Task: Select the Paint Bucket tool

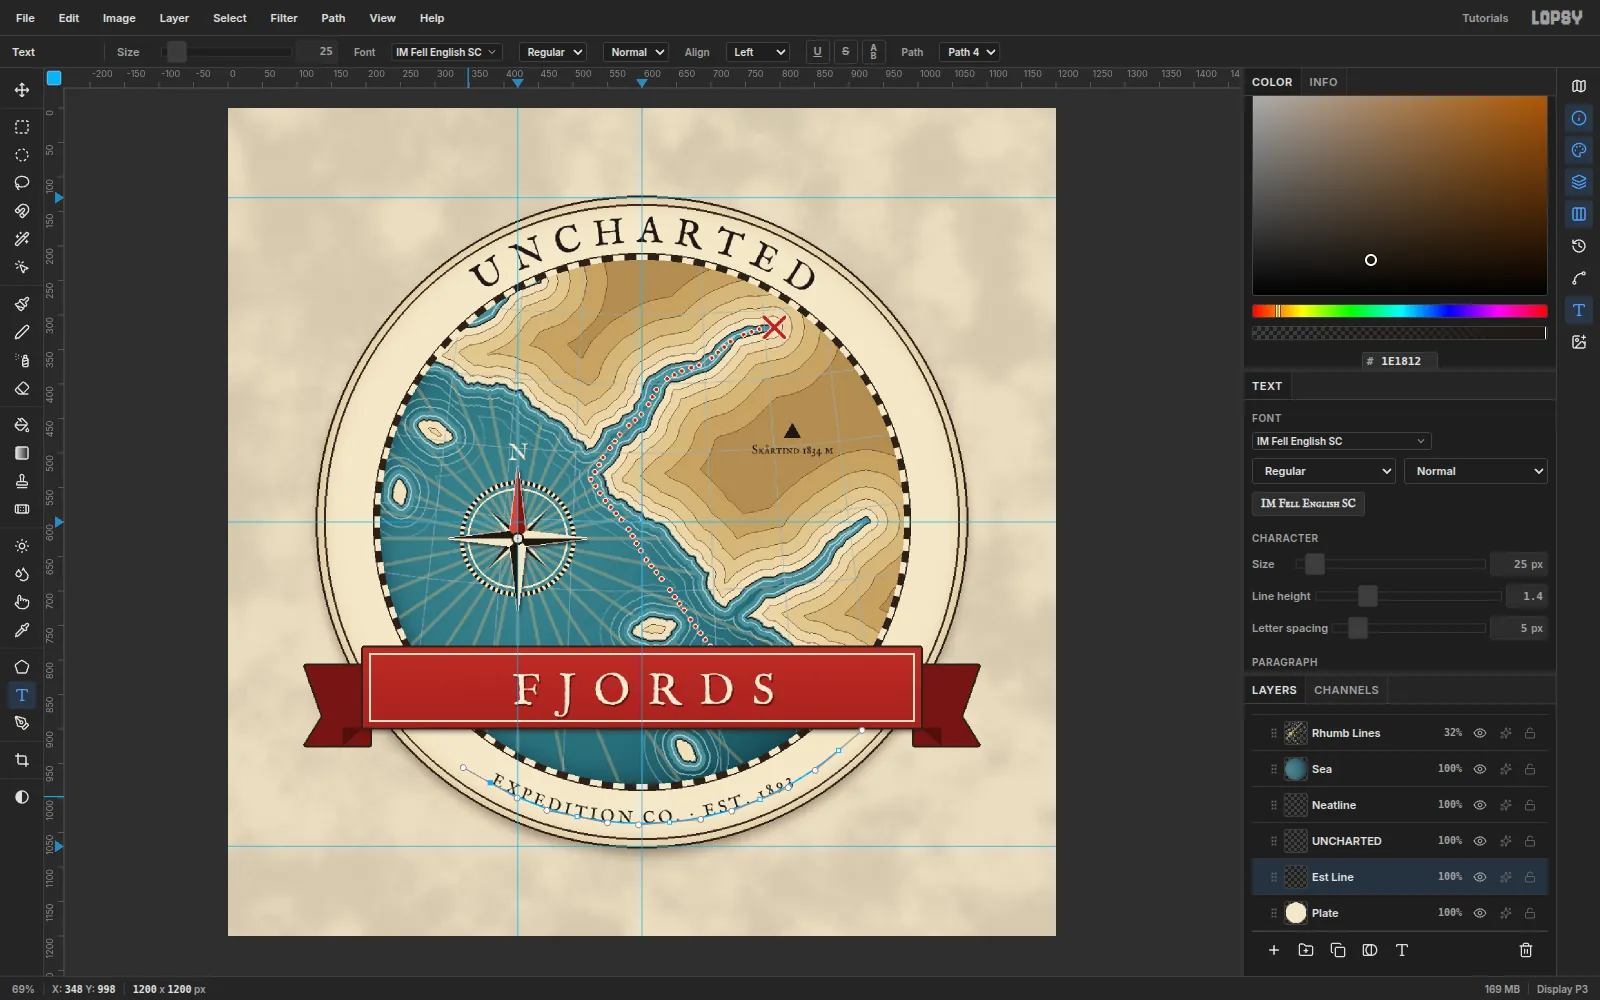Action: [22, 425]
